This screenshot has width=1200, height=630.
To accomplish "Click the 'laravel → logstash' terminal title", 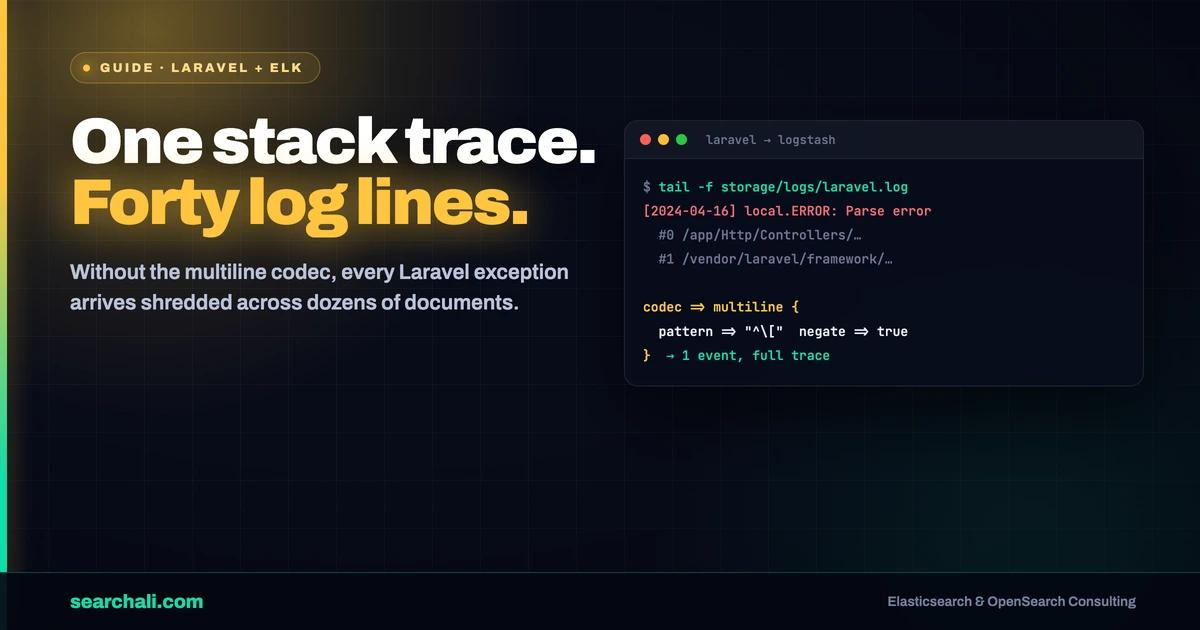I will tap(770, 140).
